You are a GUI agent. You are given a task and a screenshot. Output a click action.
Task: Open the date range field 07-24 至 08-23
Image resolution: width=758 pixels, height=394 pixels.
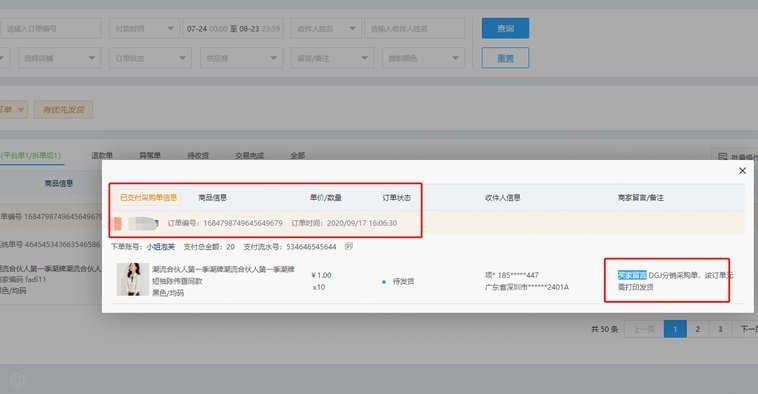[233, 29]
